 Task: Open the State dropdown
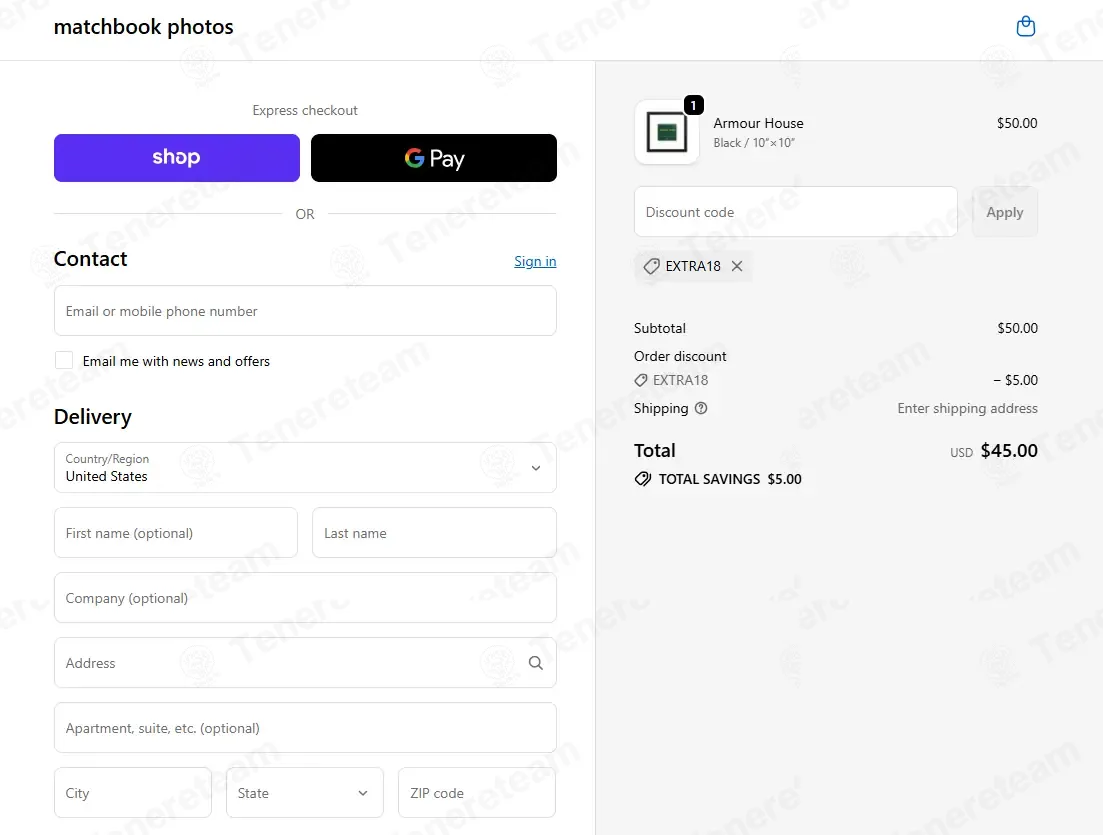click(x=305, y=793)
